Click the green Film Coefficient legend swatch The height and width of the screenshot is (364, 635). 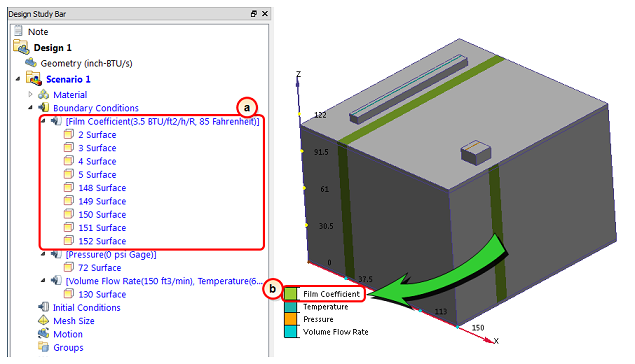(290, 294)
